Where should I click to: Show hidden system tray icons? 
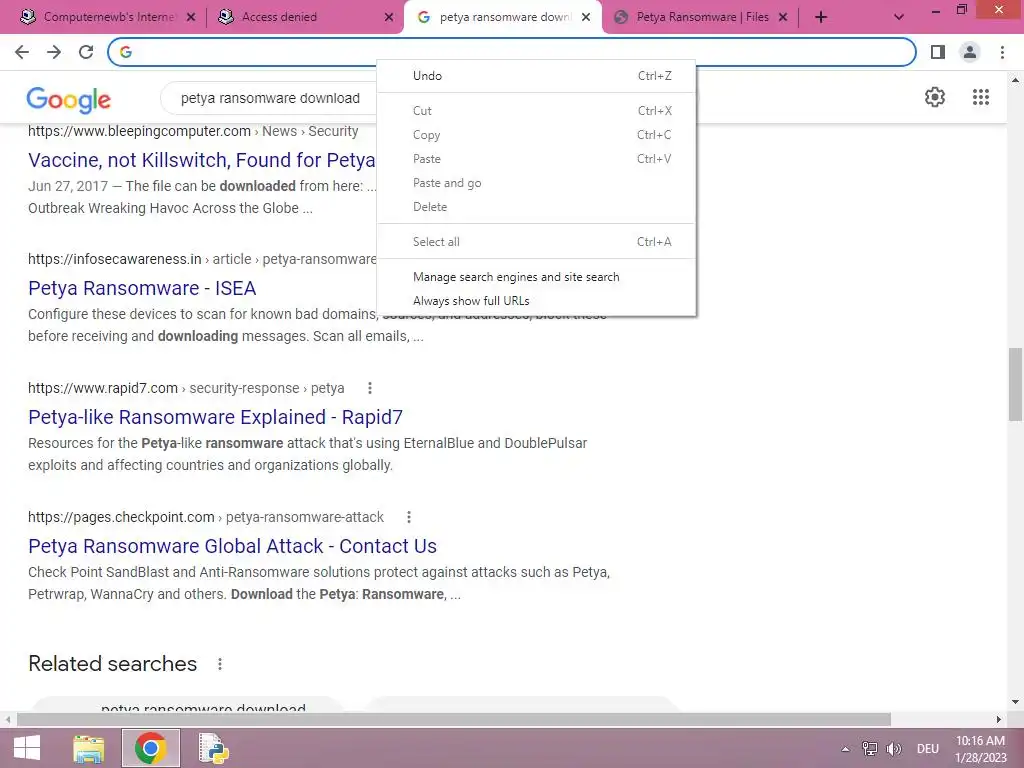click(845, 749)
